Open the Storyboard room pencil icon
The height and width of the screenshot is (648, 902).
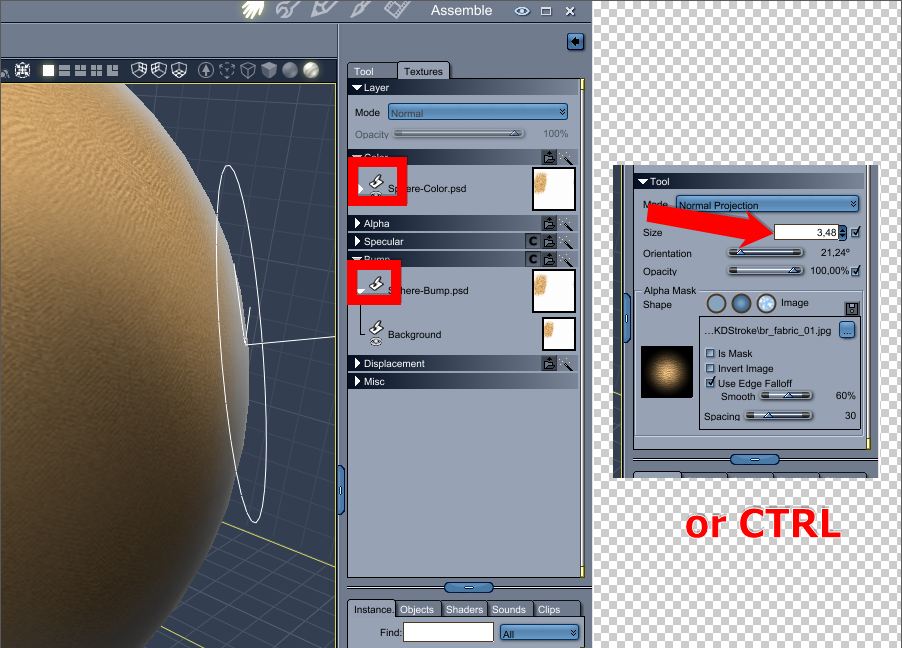[x=324, y=9]
